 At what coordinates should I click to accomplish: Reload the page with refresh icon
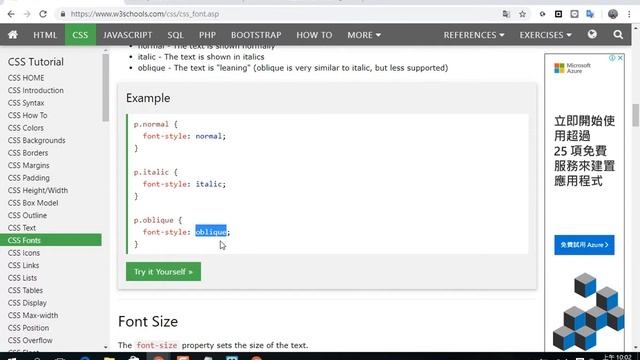click(x=43, y=14)
